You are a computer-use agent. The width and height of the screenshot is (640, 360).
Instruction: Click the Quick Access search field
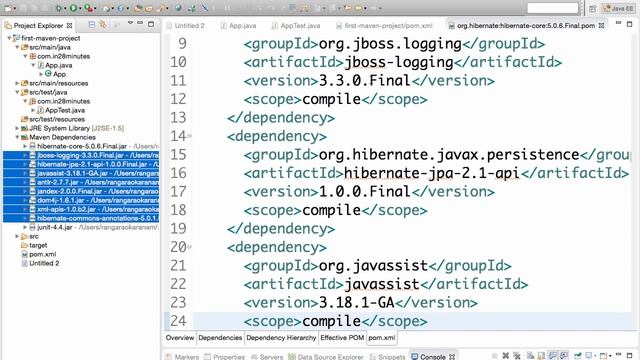[553, 8]
